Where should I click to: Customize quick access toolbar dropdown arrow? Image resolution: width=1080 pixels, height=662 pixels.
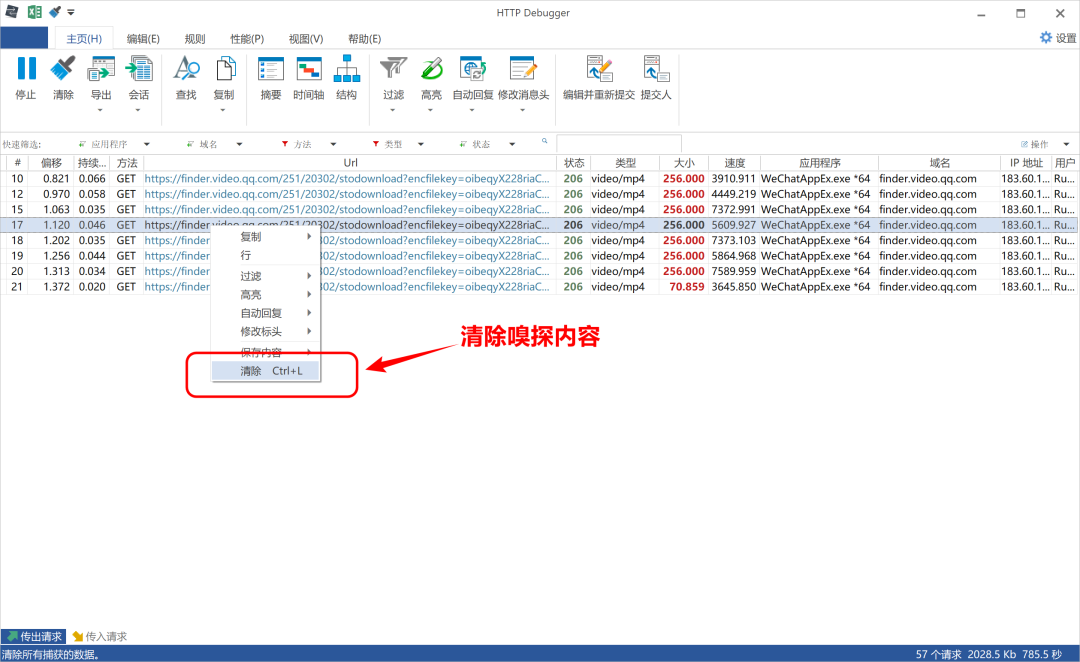pyautogui.click(x=71, y=12)
